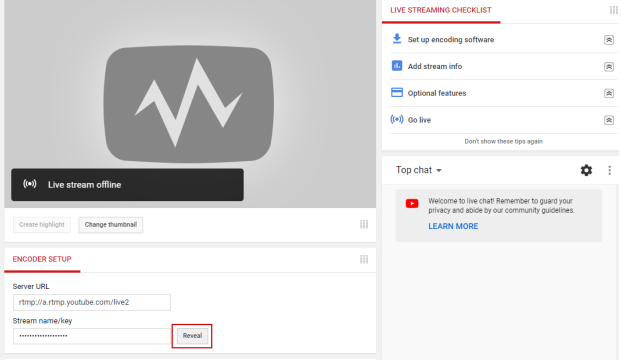Viewport: 621px width, 362px height.
Task: Click the download icon beside Set up encoding software
Action: (x=397, y=39)
